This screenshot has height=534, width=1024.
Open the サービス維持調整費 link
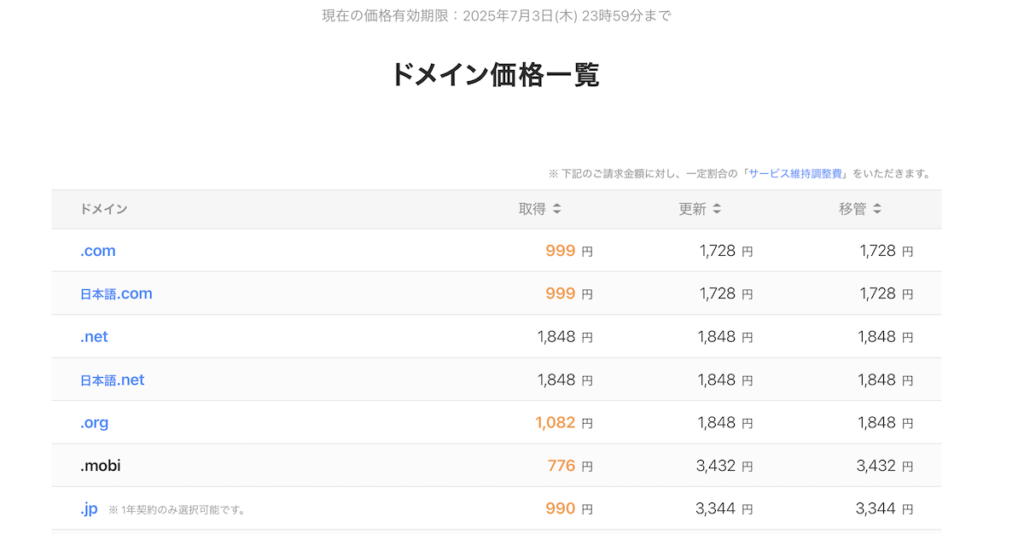coord(797,173)
